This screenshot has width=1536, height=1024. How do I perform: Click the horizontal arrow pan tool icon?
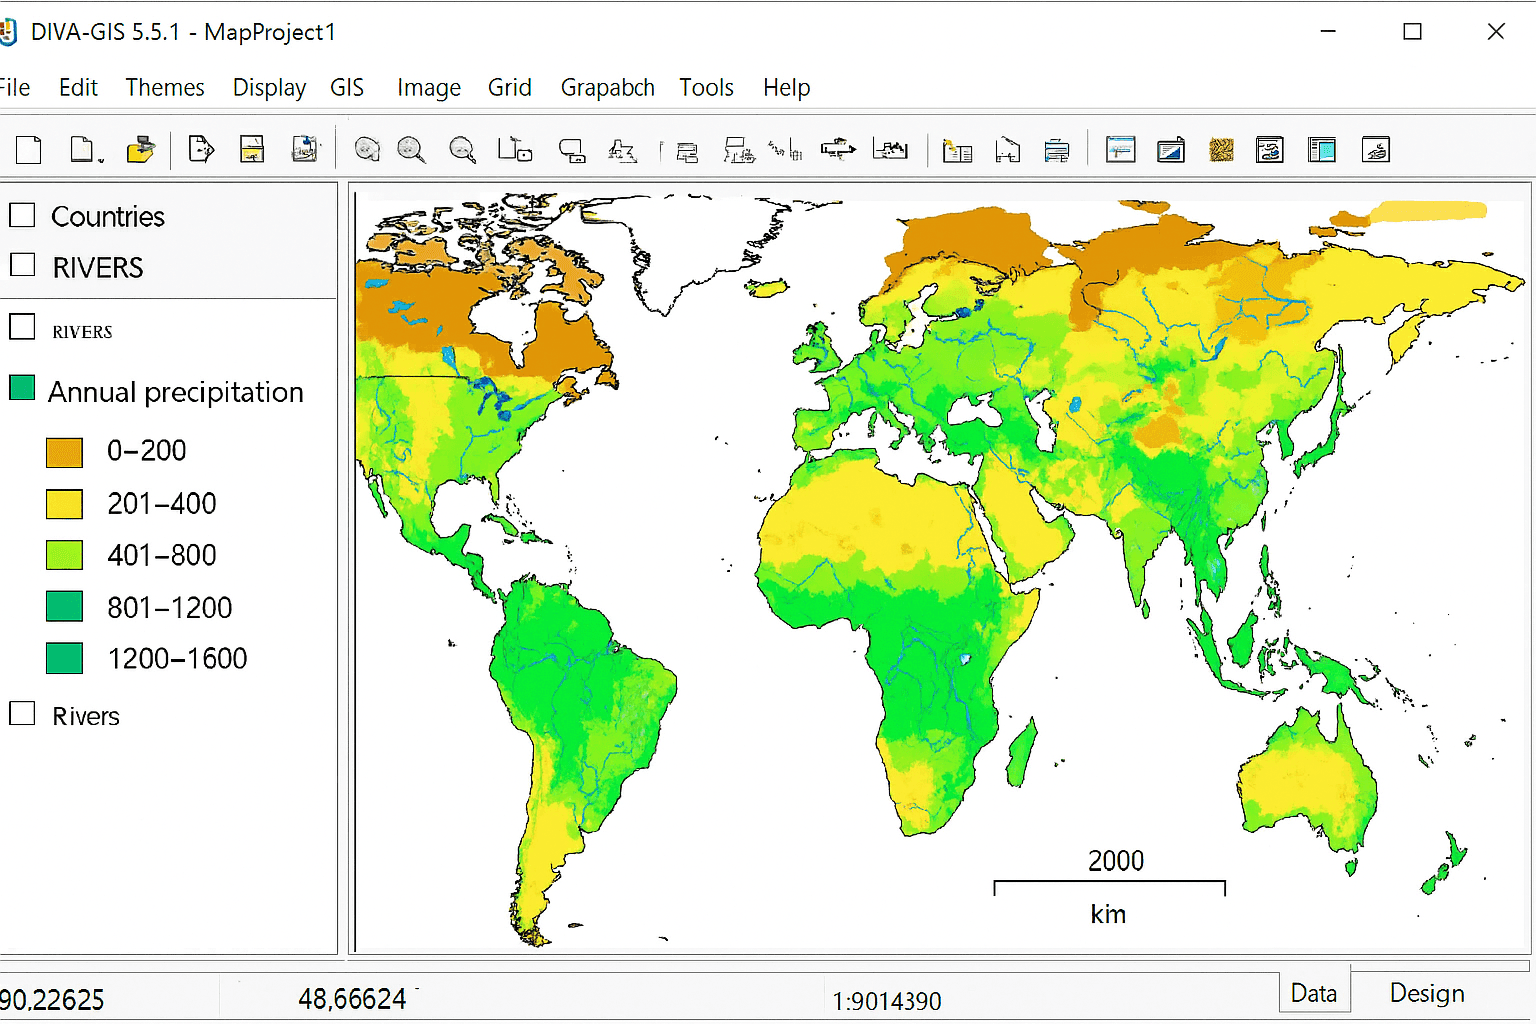[838, 150]
